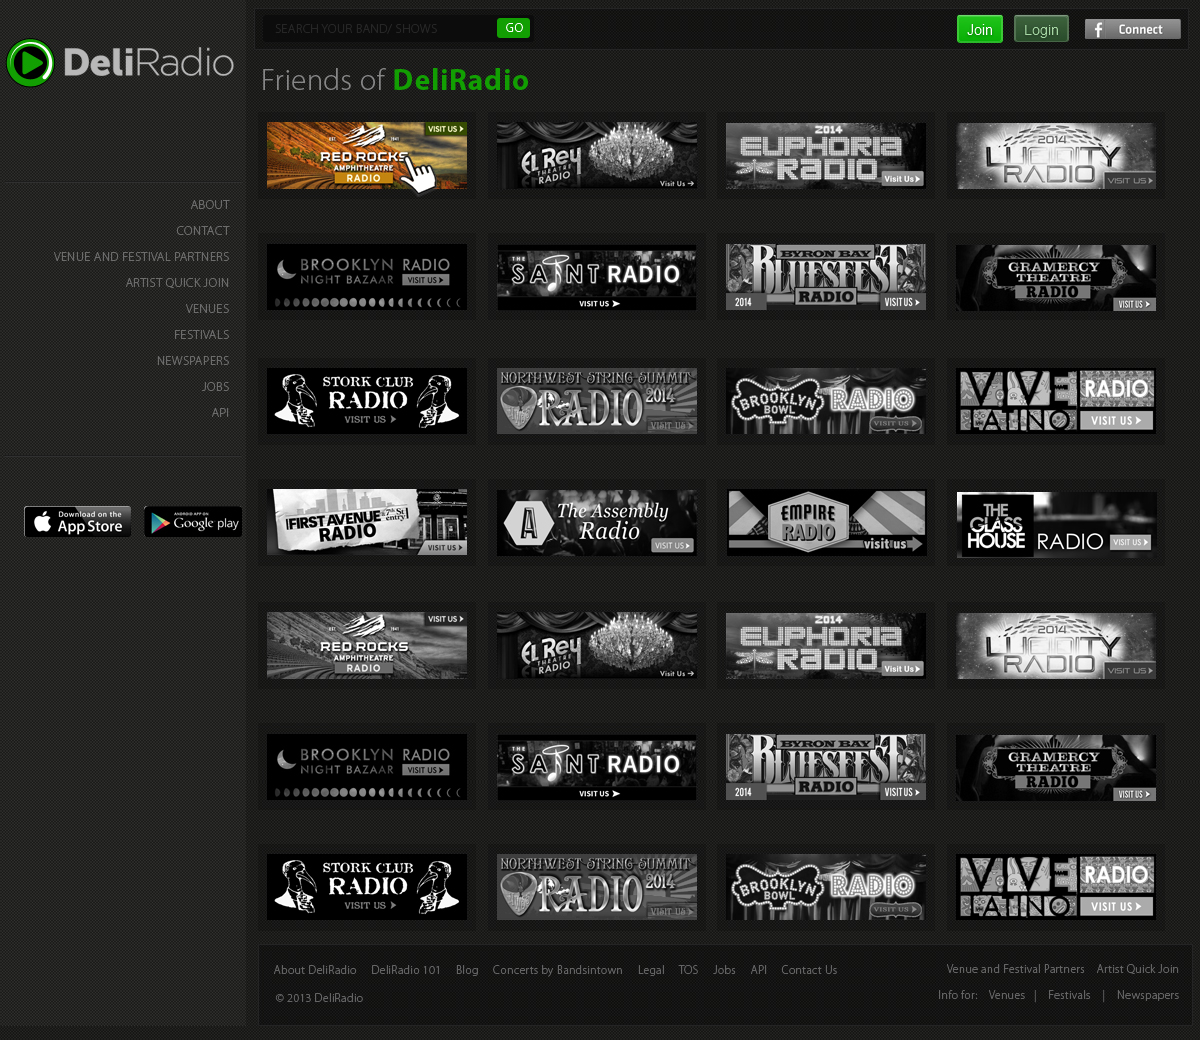Open the second Vive Latino Radio banner
The height and width of the screenshot is (1040, 1200).
1056,887
